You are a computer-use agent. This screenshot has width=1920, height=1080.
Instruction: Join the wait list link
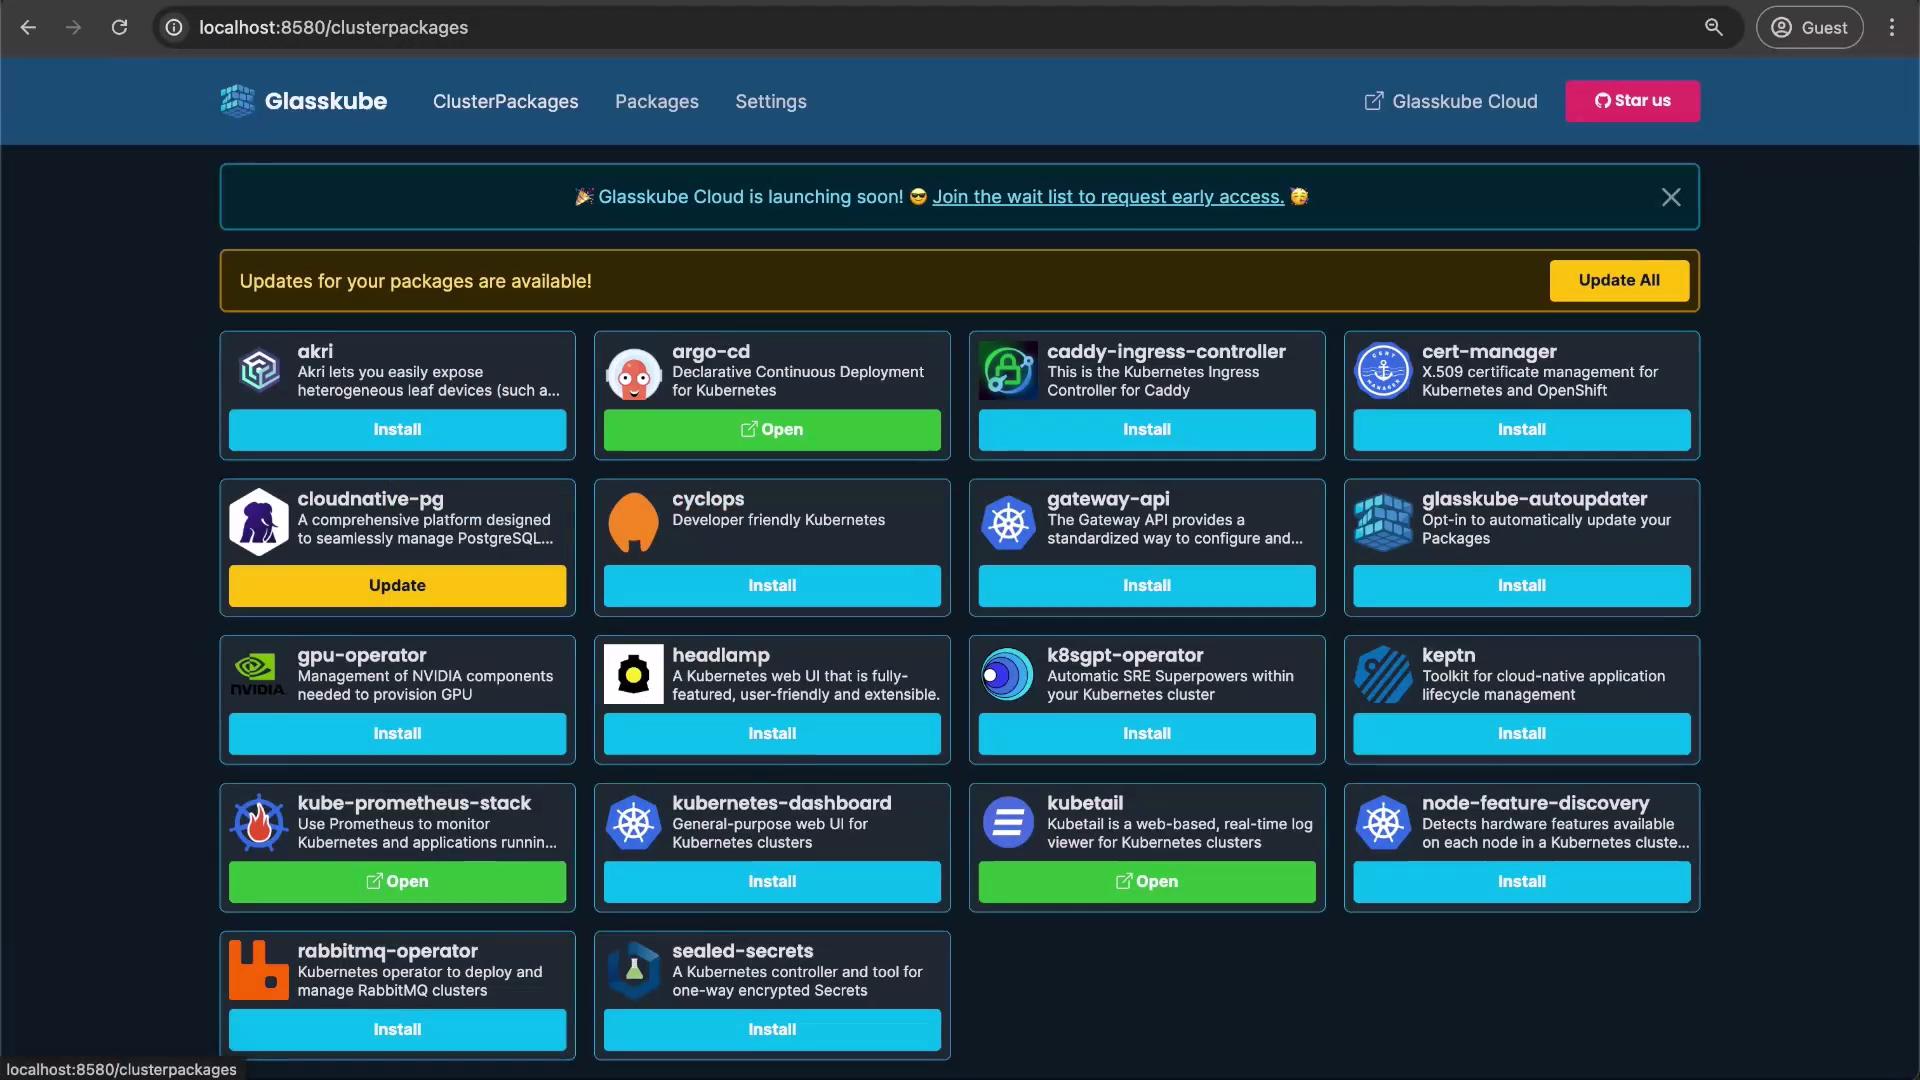pyautogui.click(x=1108, y=197)
